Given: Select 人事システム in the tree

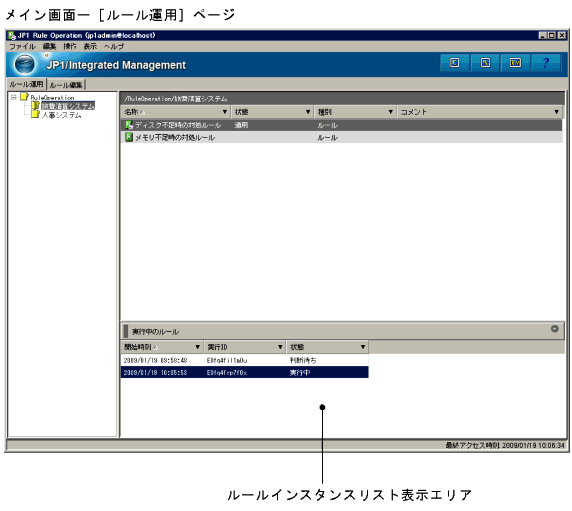Looking at the screenshot, I should (62, 115).
